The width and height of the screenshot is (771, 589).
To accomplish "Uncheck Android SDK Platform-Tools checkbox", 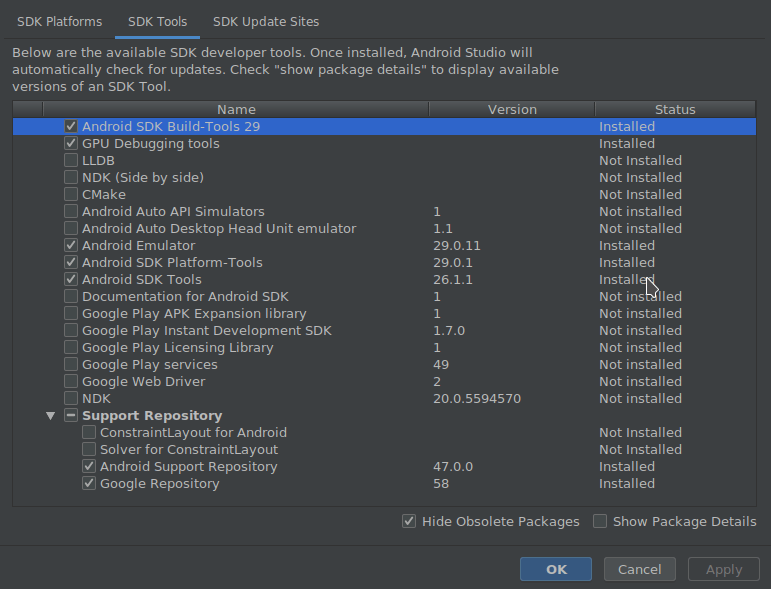I will 71,262.
